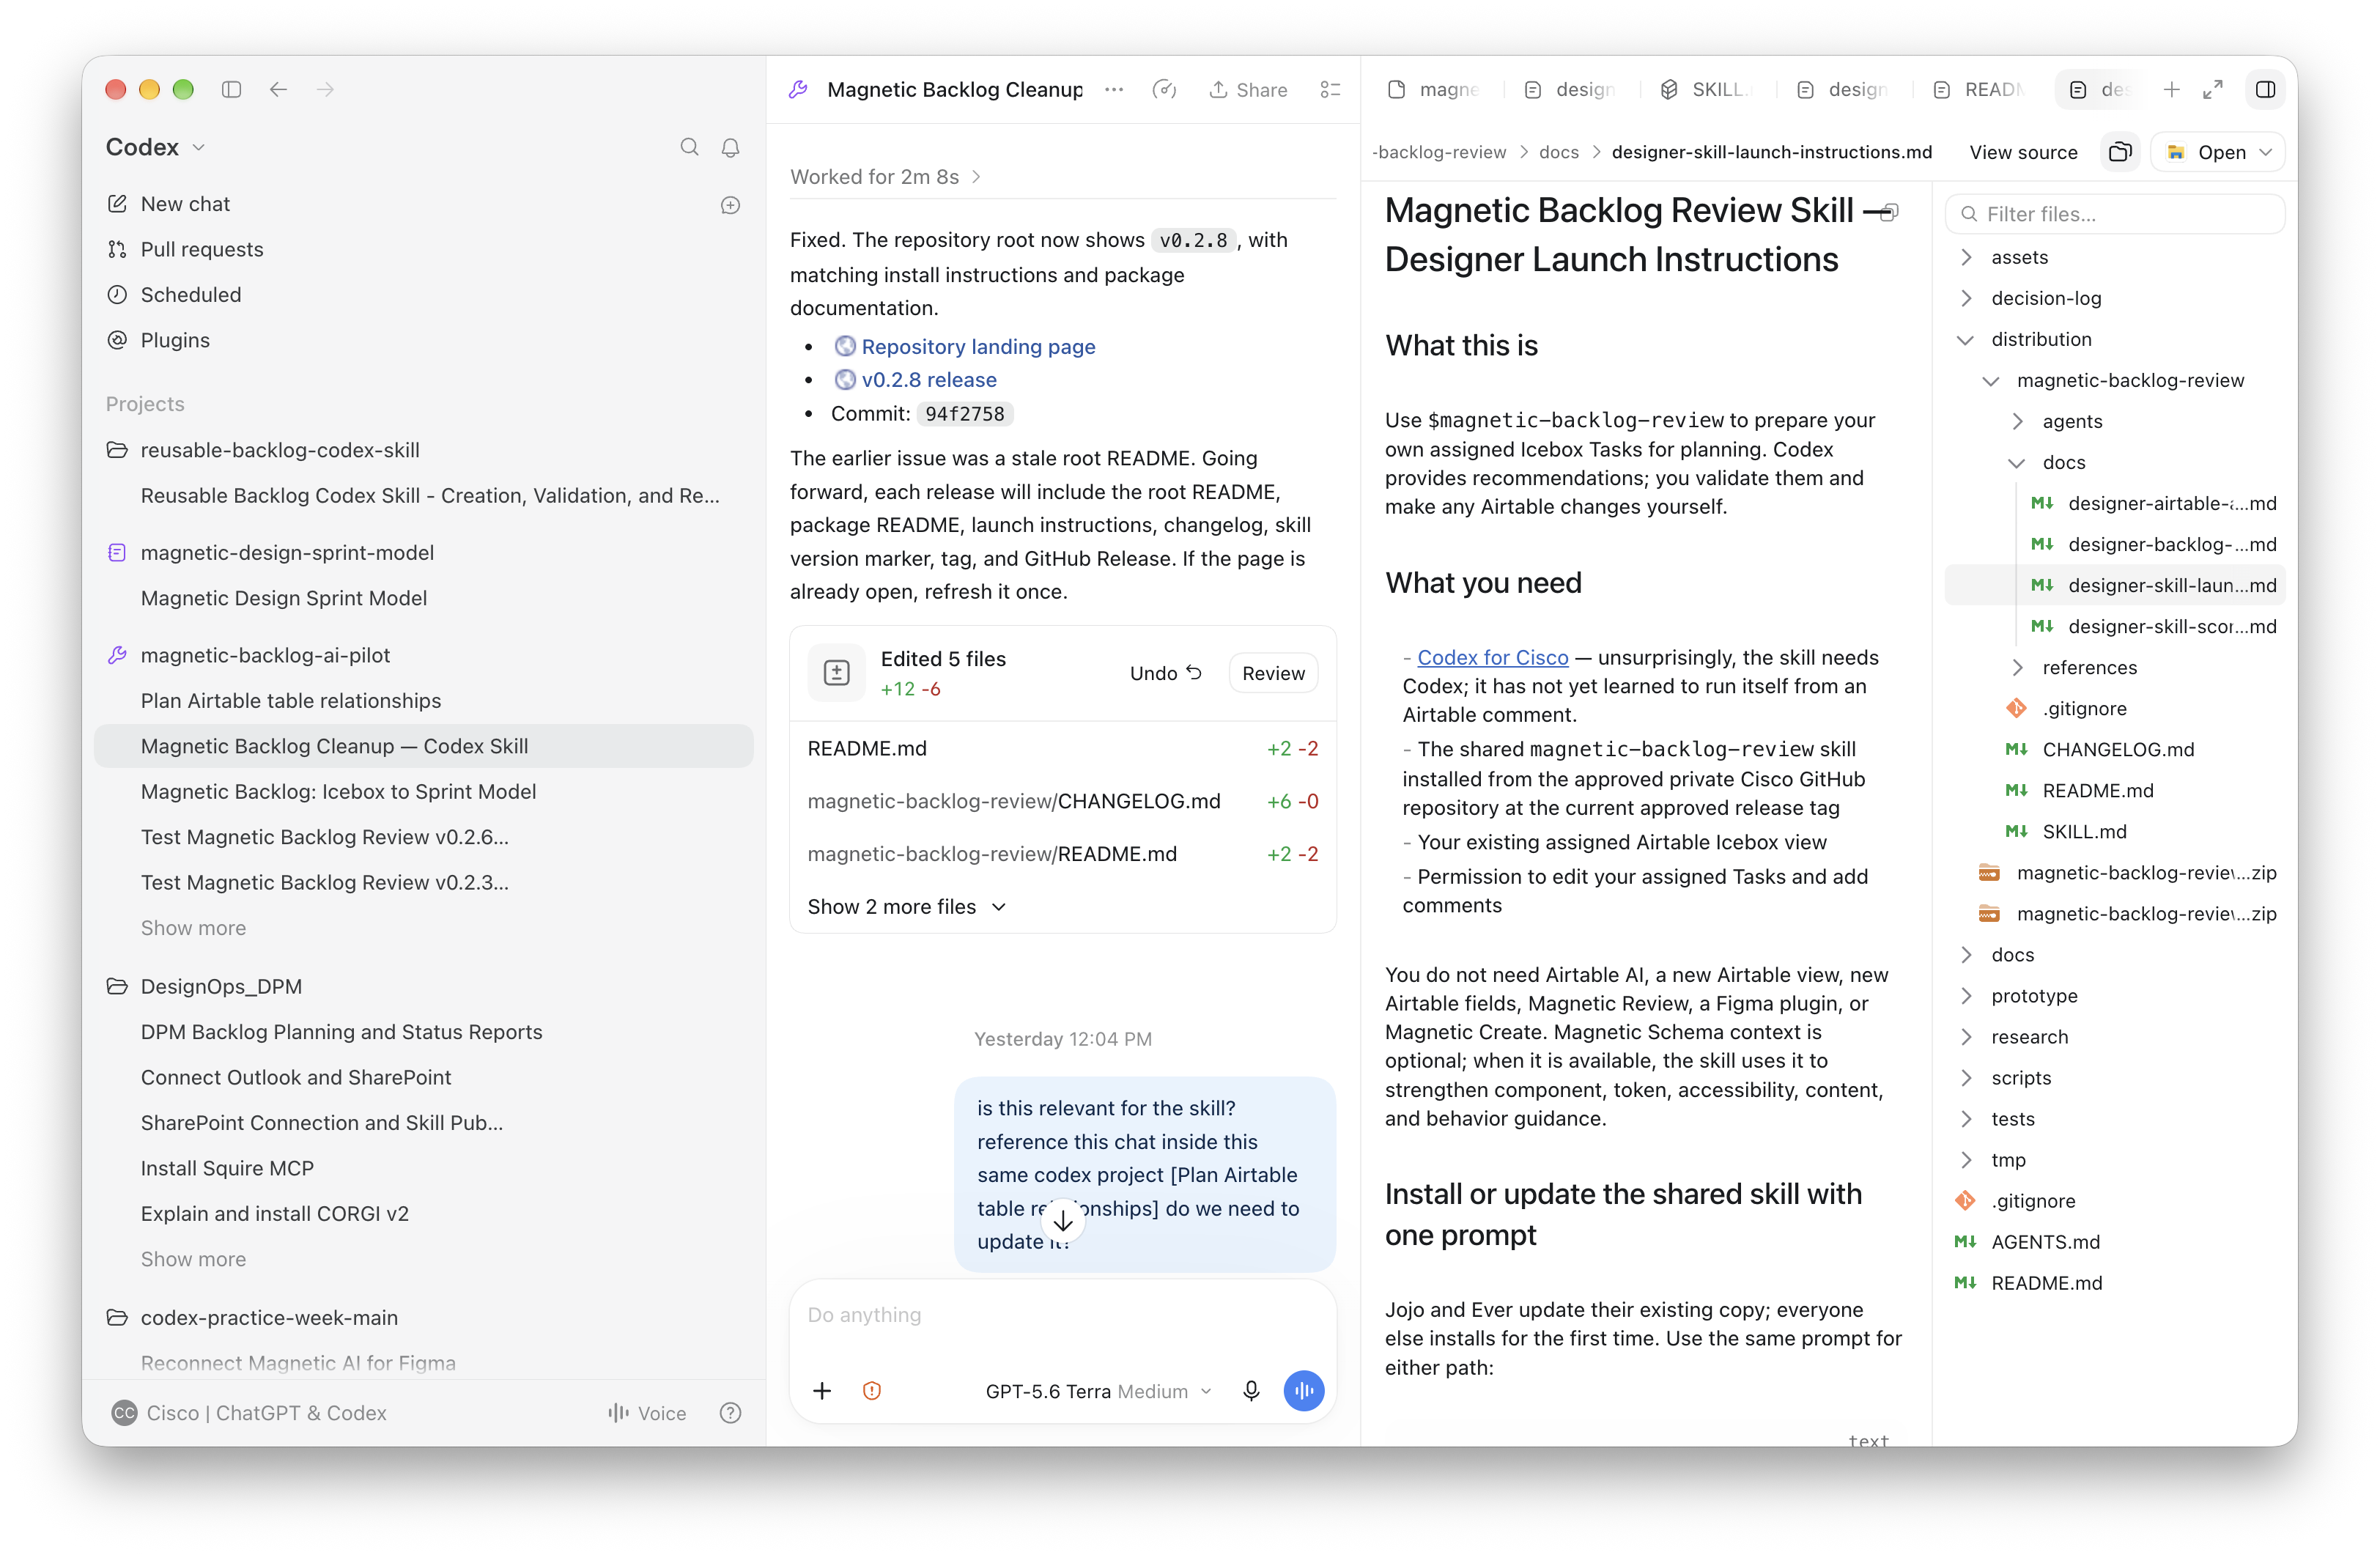Open magnetic-design-sprint-model project

(287, 553)
